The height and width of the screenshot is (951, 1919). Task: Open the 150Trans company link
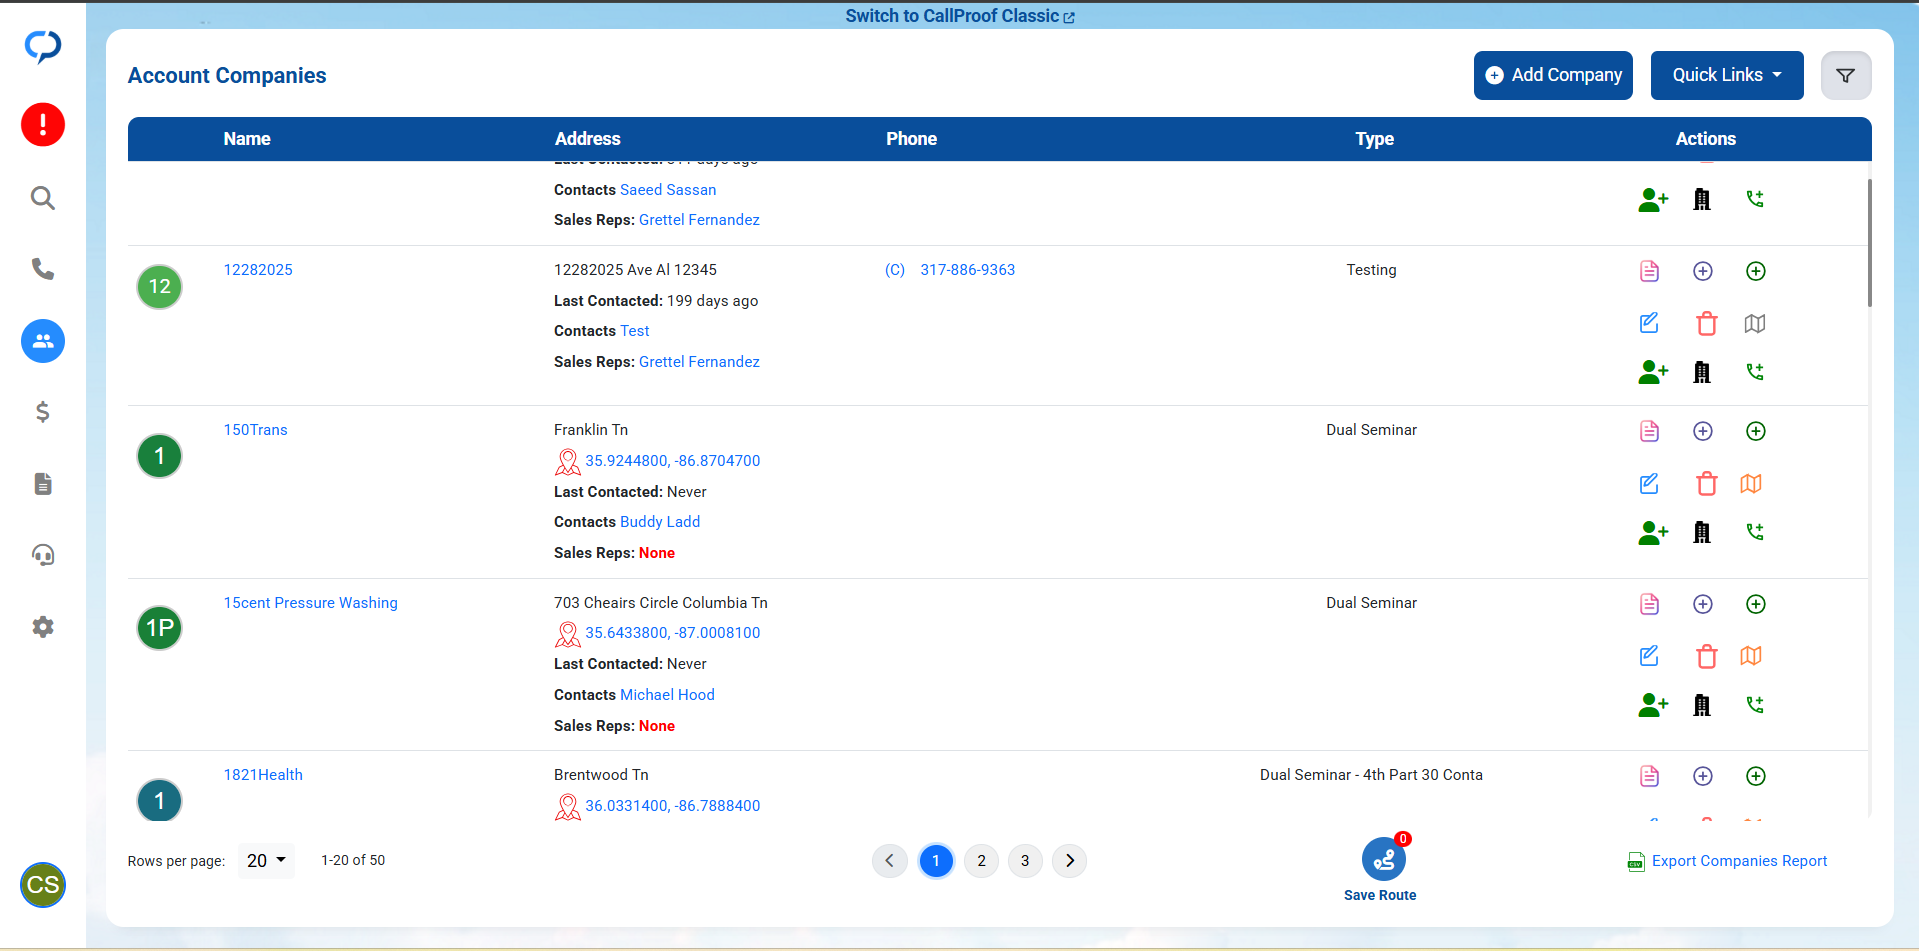tap(255, 430)
